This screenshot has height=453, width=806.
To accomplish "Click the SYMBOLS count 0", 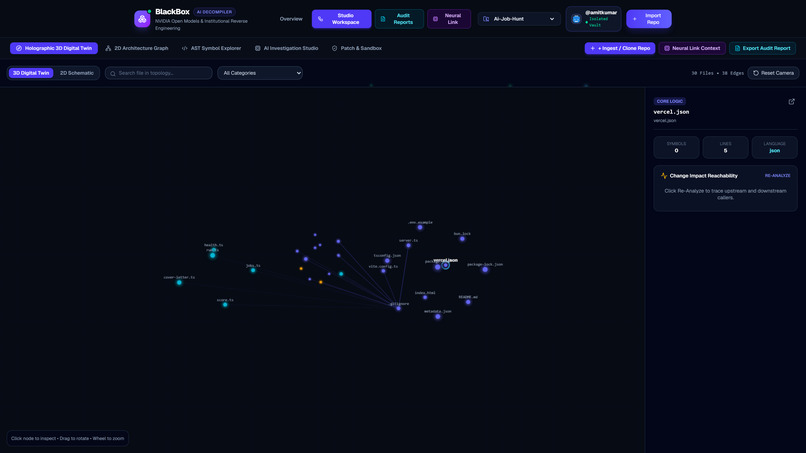I will 676,151.
